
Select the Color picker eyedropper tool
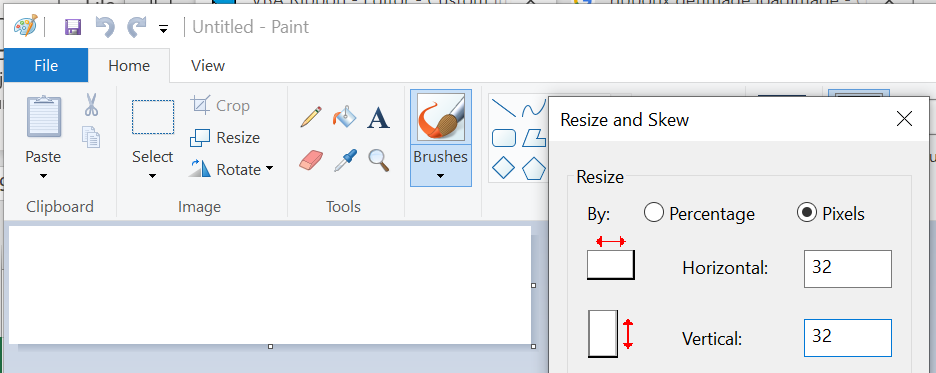pyautogui.click(x=345, y=160)
